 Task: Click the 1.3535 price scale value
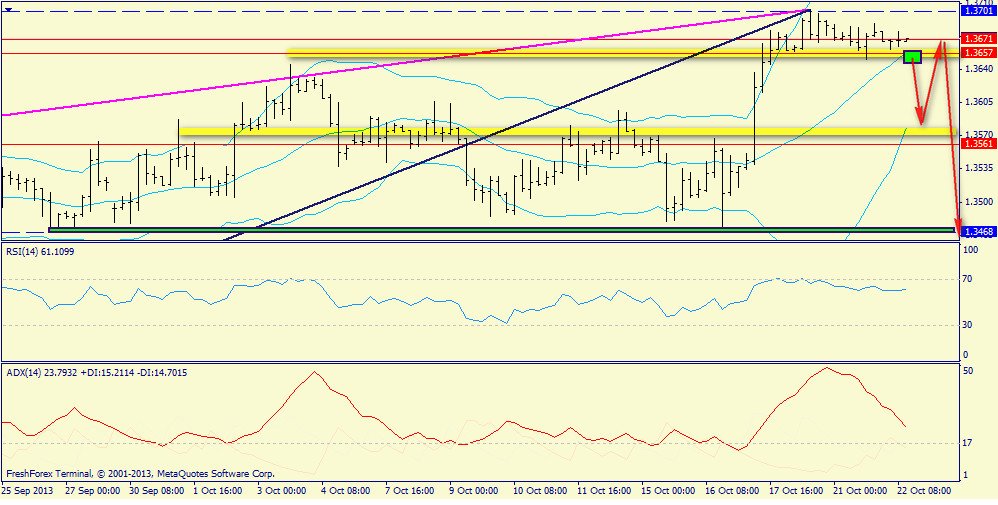(978, 168)
